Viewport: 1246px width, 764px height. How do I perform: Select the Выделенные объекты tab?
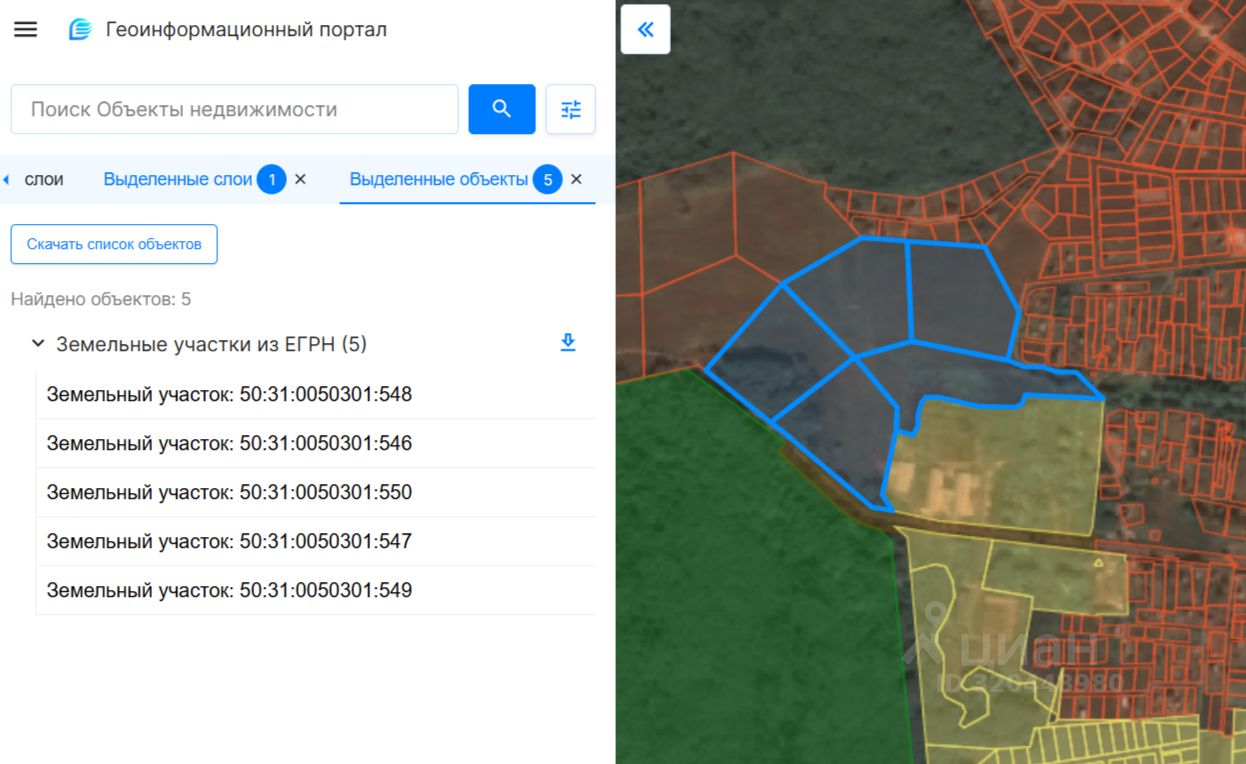coord(438,179)
